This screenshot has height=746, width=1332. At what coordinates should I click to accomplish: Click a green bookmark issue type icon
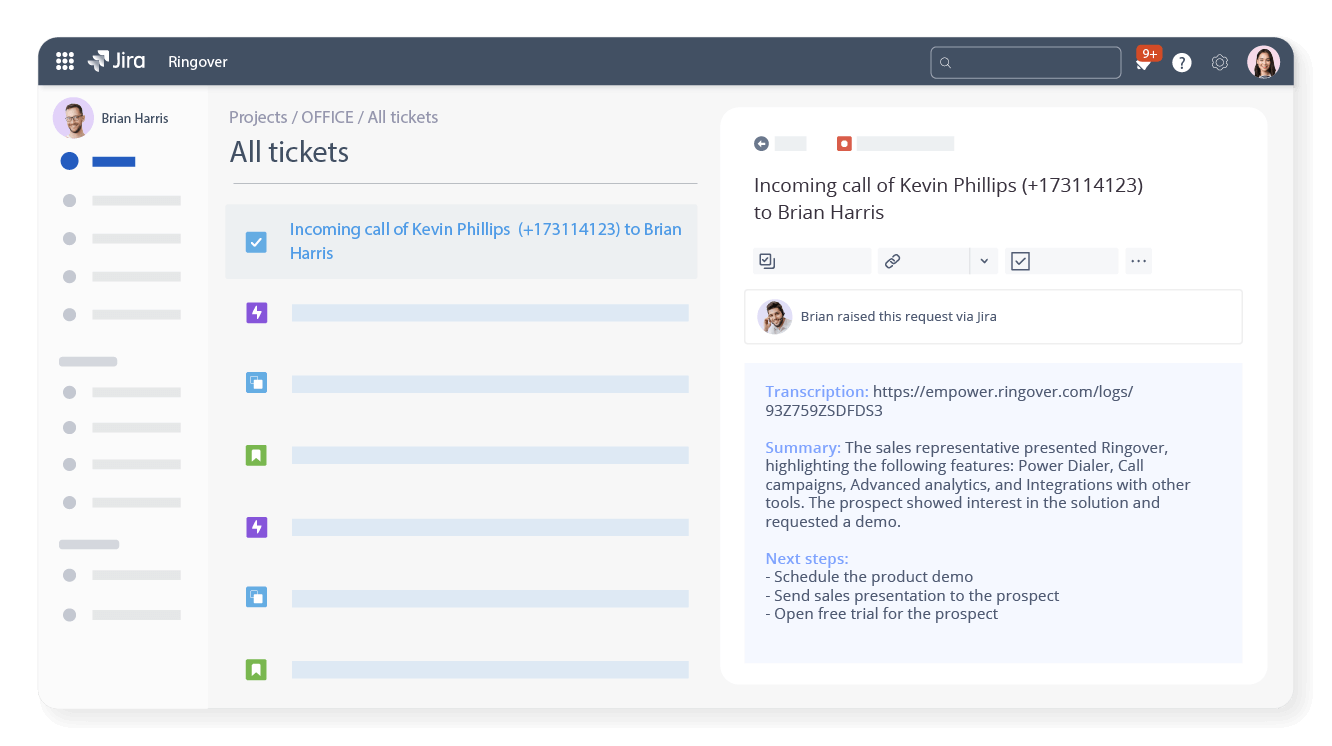[x=256, y=455]
